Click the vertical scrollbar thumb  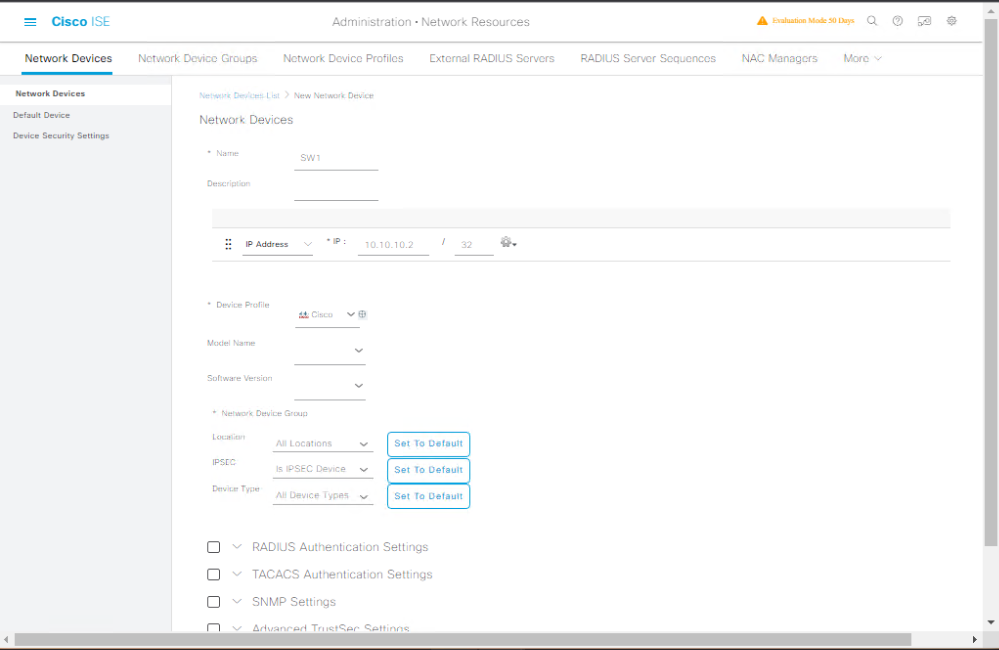pyautogui.click(x=991, y=280)
